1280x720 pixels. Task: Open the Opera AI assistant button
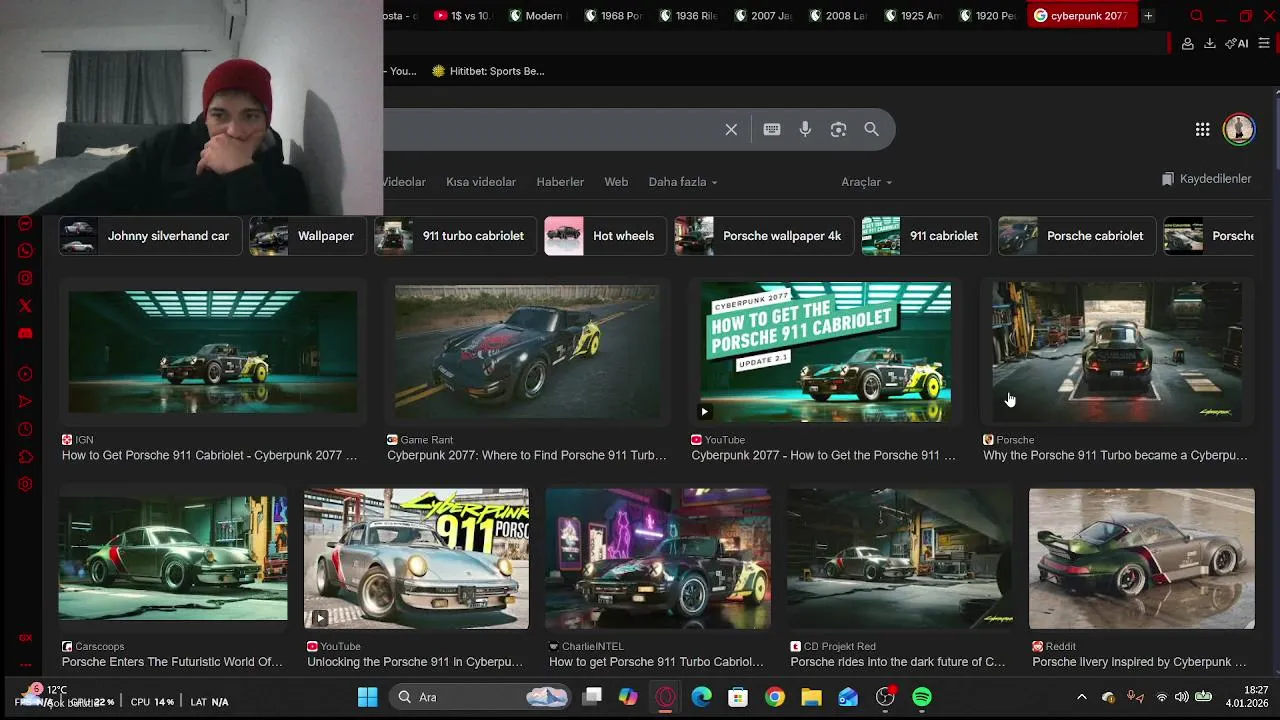tap(1238, 44)
